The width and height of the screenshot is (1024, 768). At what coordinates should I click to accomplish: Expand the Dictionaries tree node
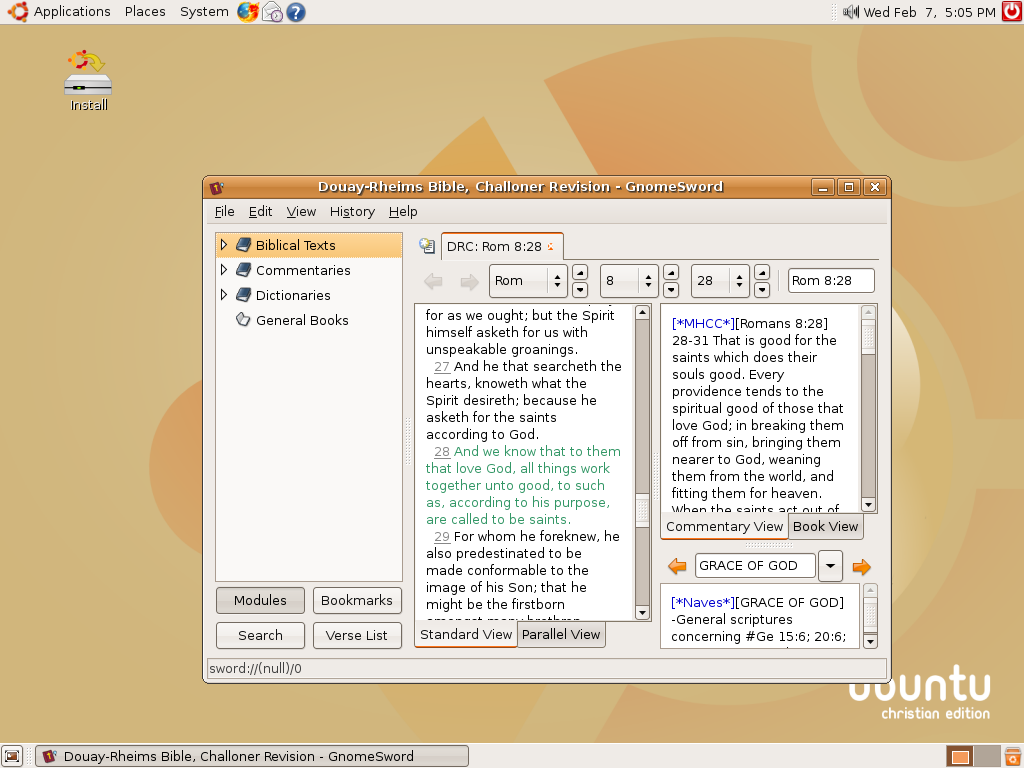tap(224, 295)
